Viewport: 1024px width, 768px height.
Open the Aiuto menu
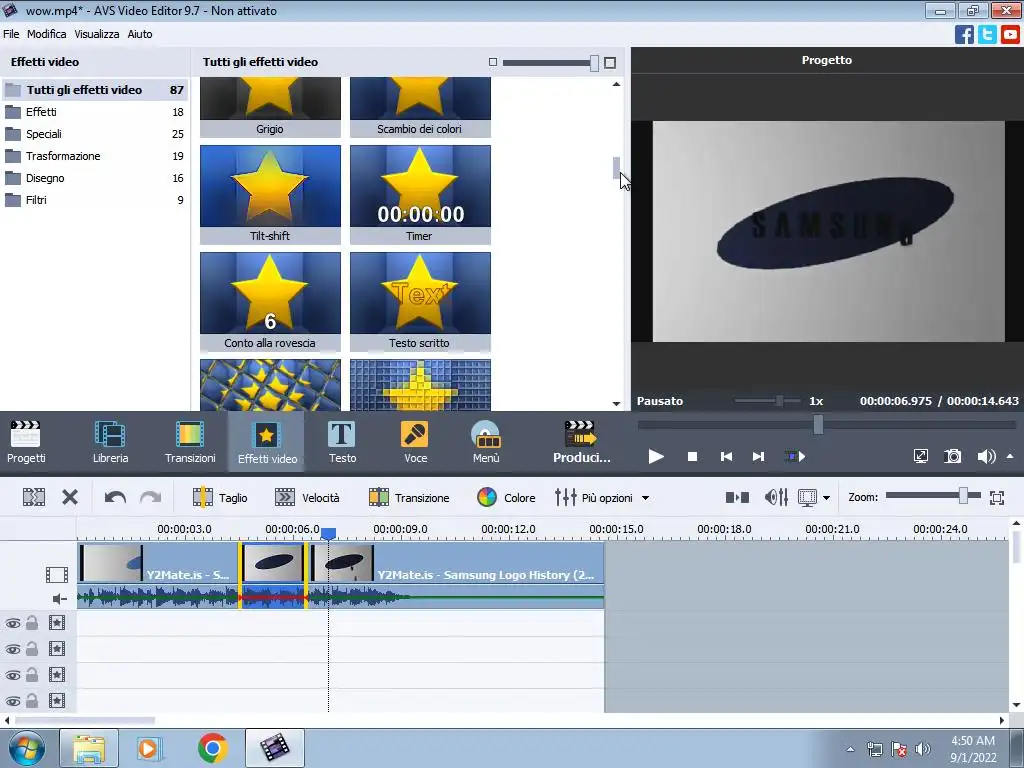pos(140,34)
